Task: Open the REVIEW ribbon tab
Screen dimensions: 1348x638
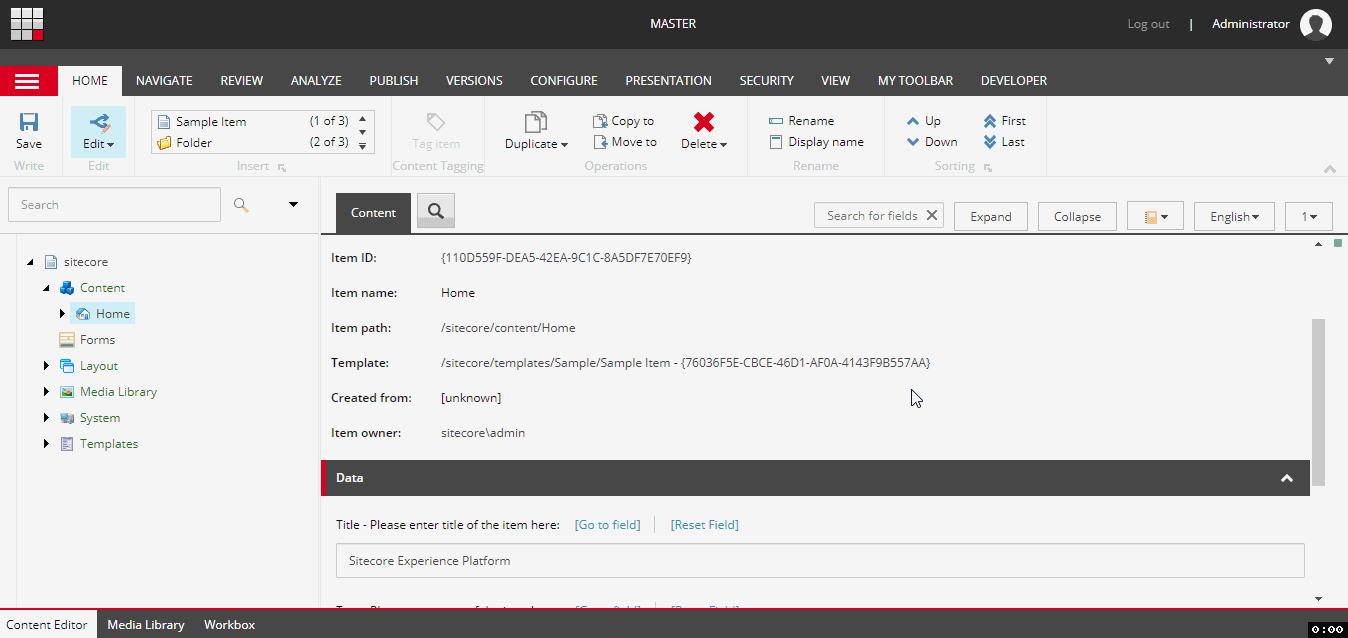Action: point(241,81)
